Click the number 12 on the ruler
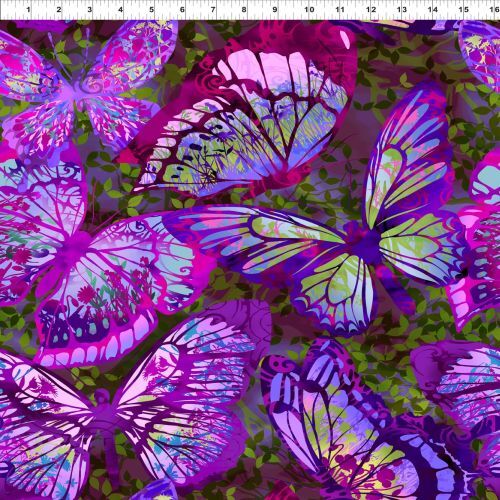This screenshot has height=500, width=500. 371,9
